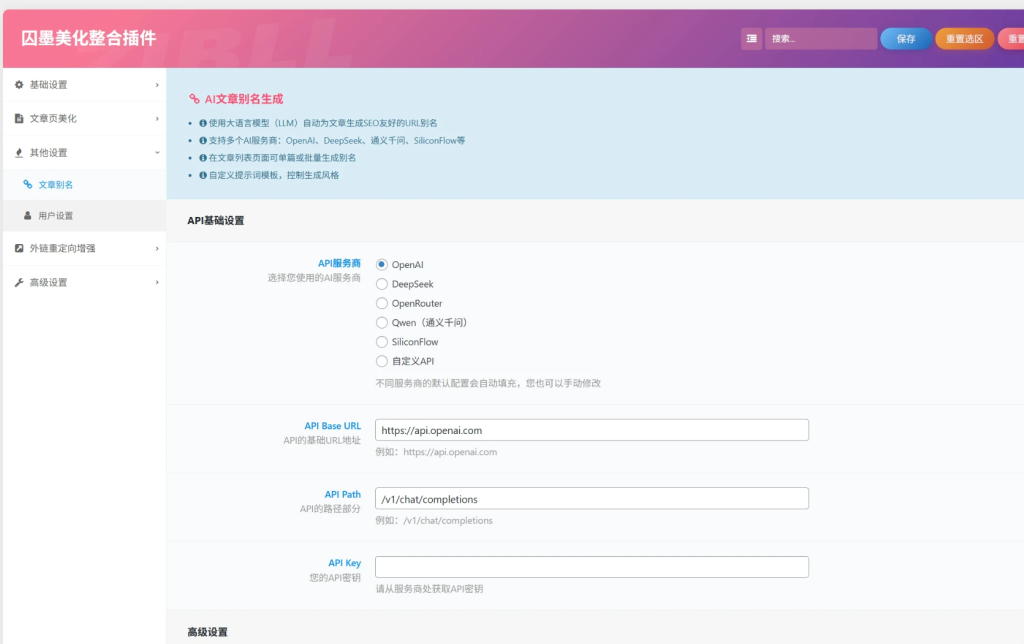This screenshot has width=1024, height=644.
Task: Select the 自定义API radio button
Action: [x=381, y=361]
